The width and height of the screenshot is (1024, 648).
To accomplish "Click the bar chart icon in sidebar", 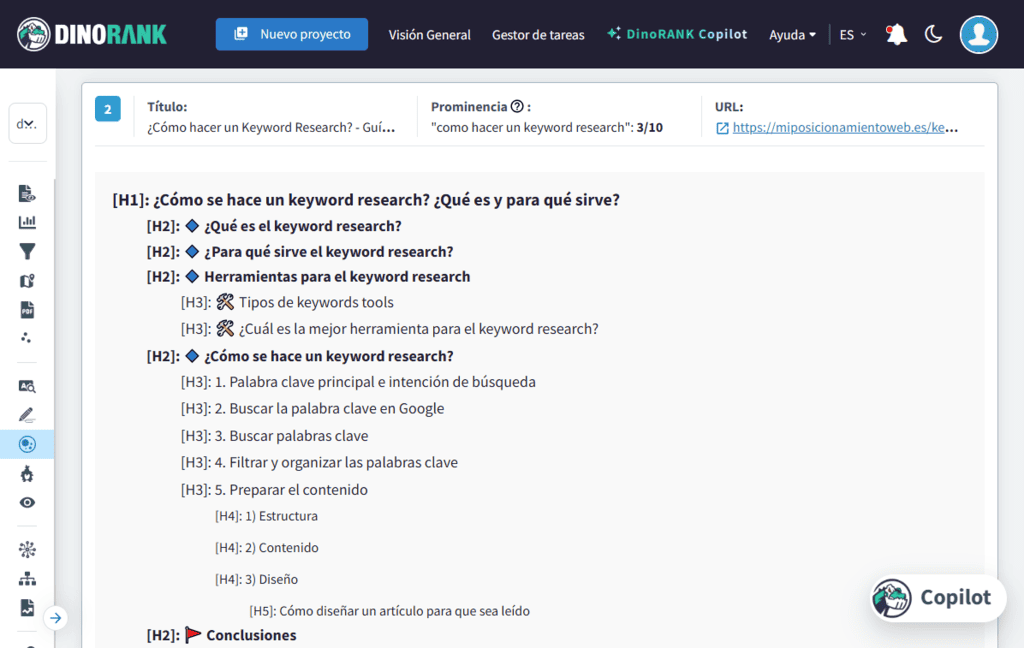I will (27, 222).
